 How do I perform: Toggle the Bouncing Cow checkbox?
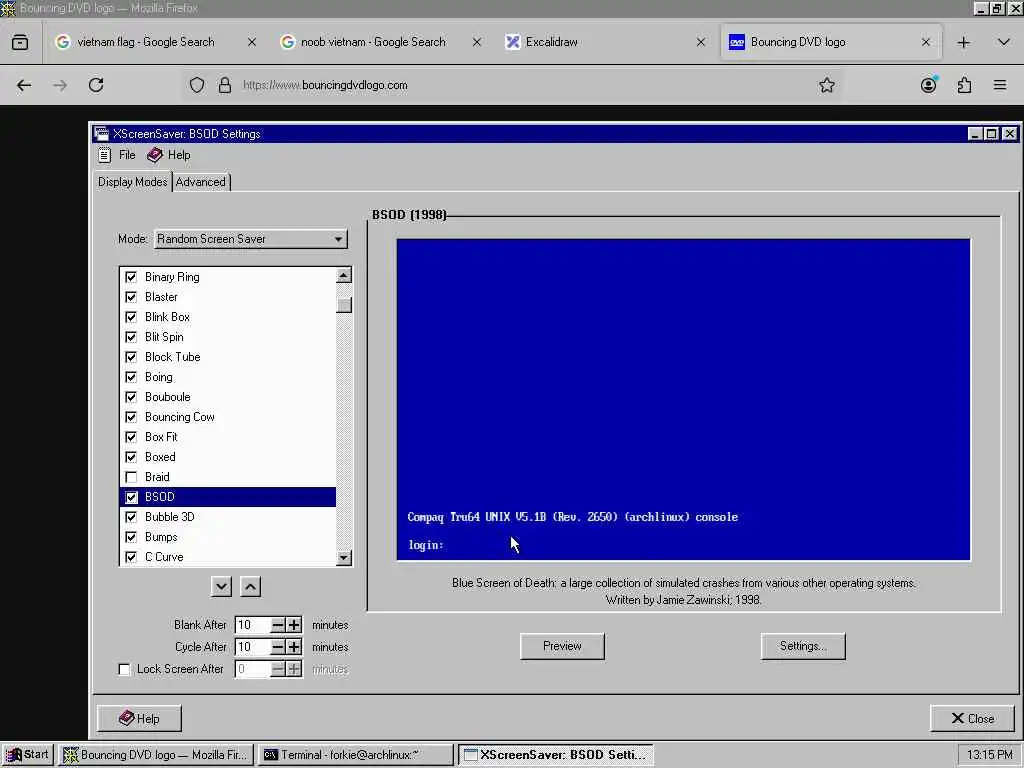(x=131, y=417)
